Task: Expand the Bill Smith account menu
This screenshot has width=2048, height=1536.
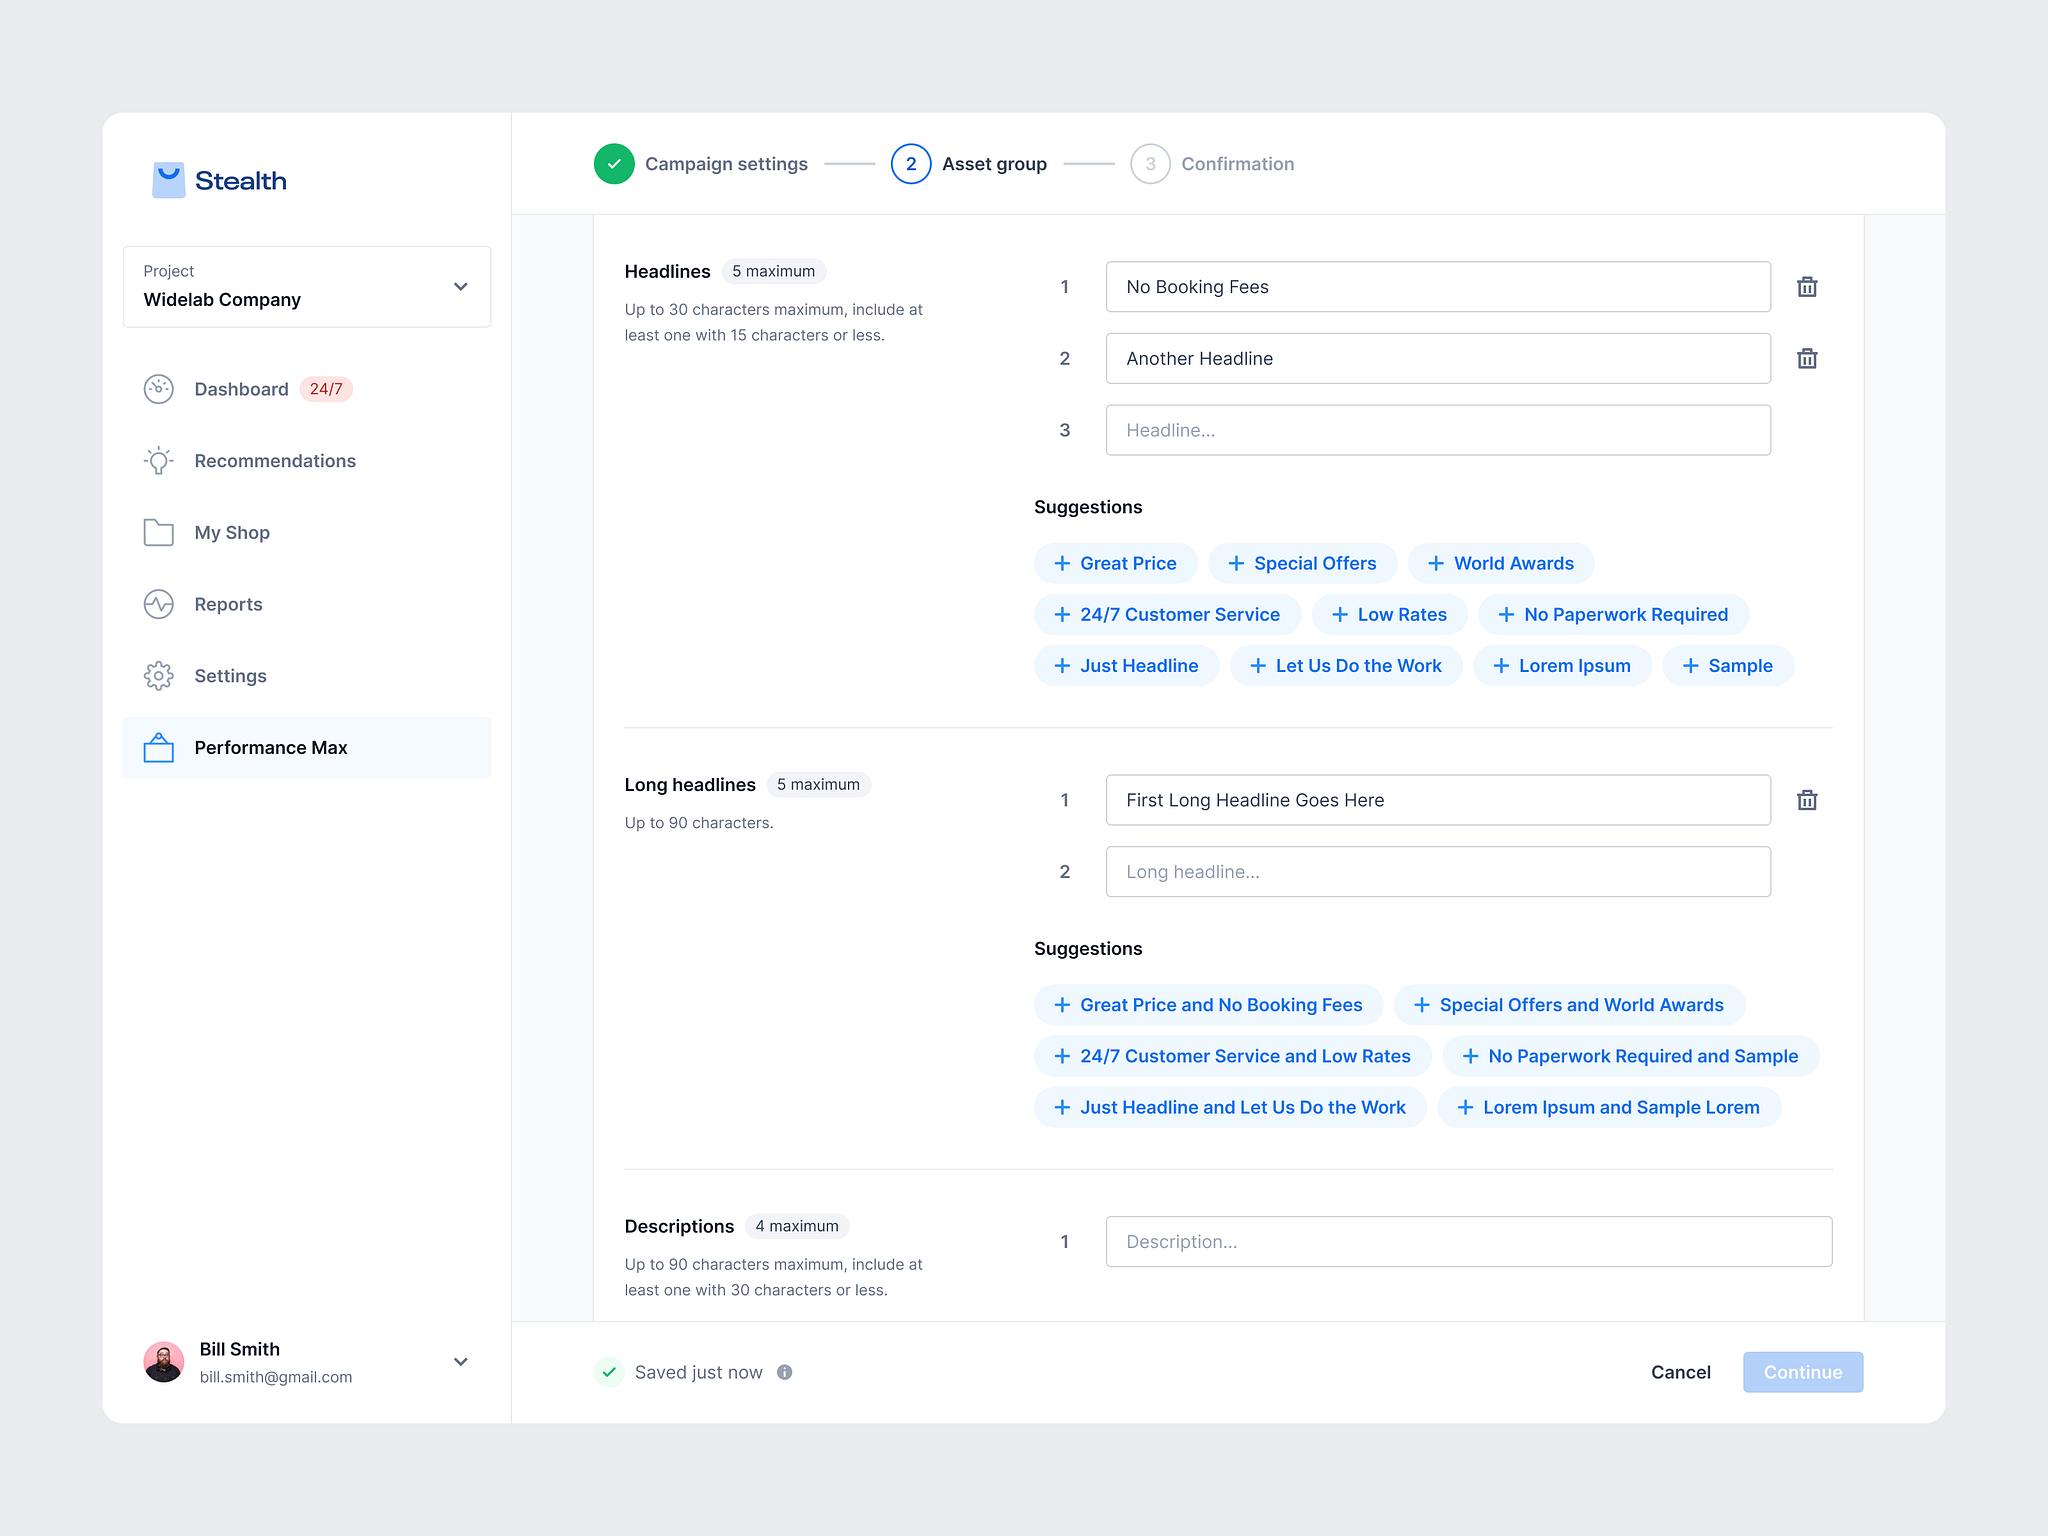Action: pos(460,1362)
